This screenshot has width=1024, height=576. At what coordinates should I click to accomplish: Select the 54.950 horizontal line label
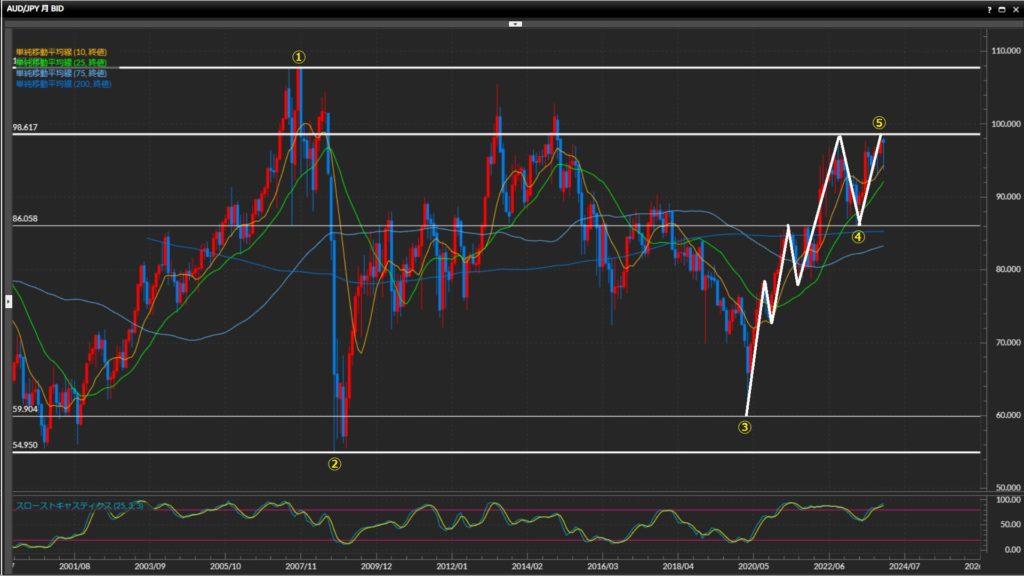[25, 444]
